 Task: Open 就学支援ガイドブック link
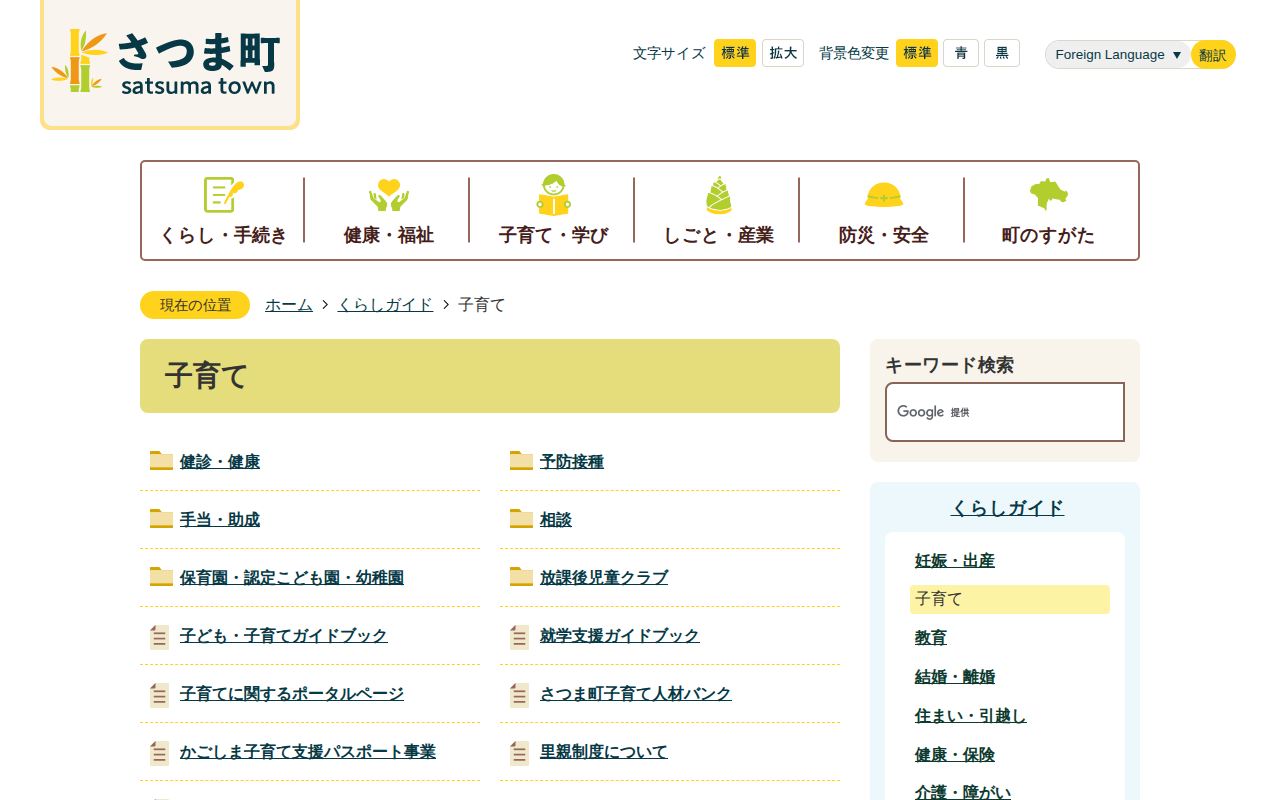point(620,636)
